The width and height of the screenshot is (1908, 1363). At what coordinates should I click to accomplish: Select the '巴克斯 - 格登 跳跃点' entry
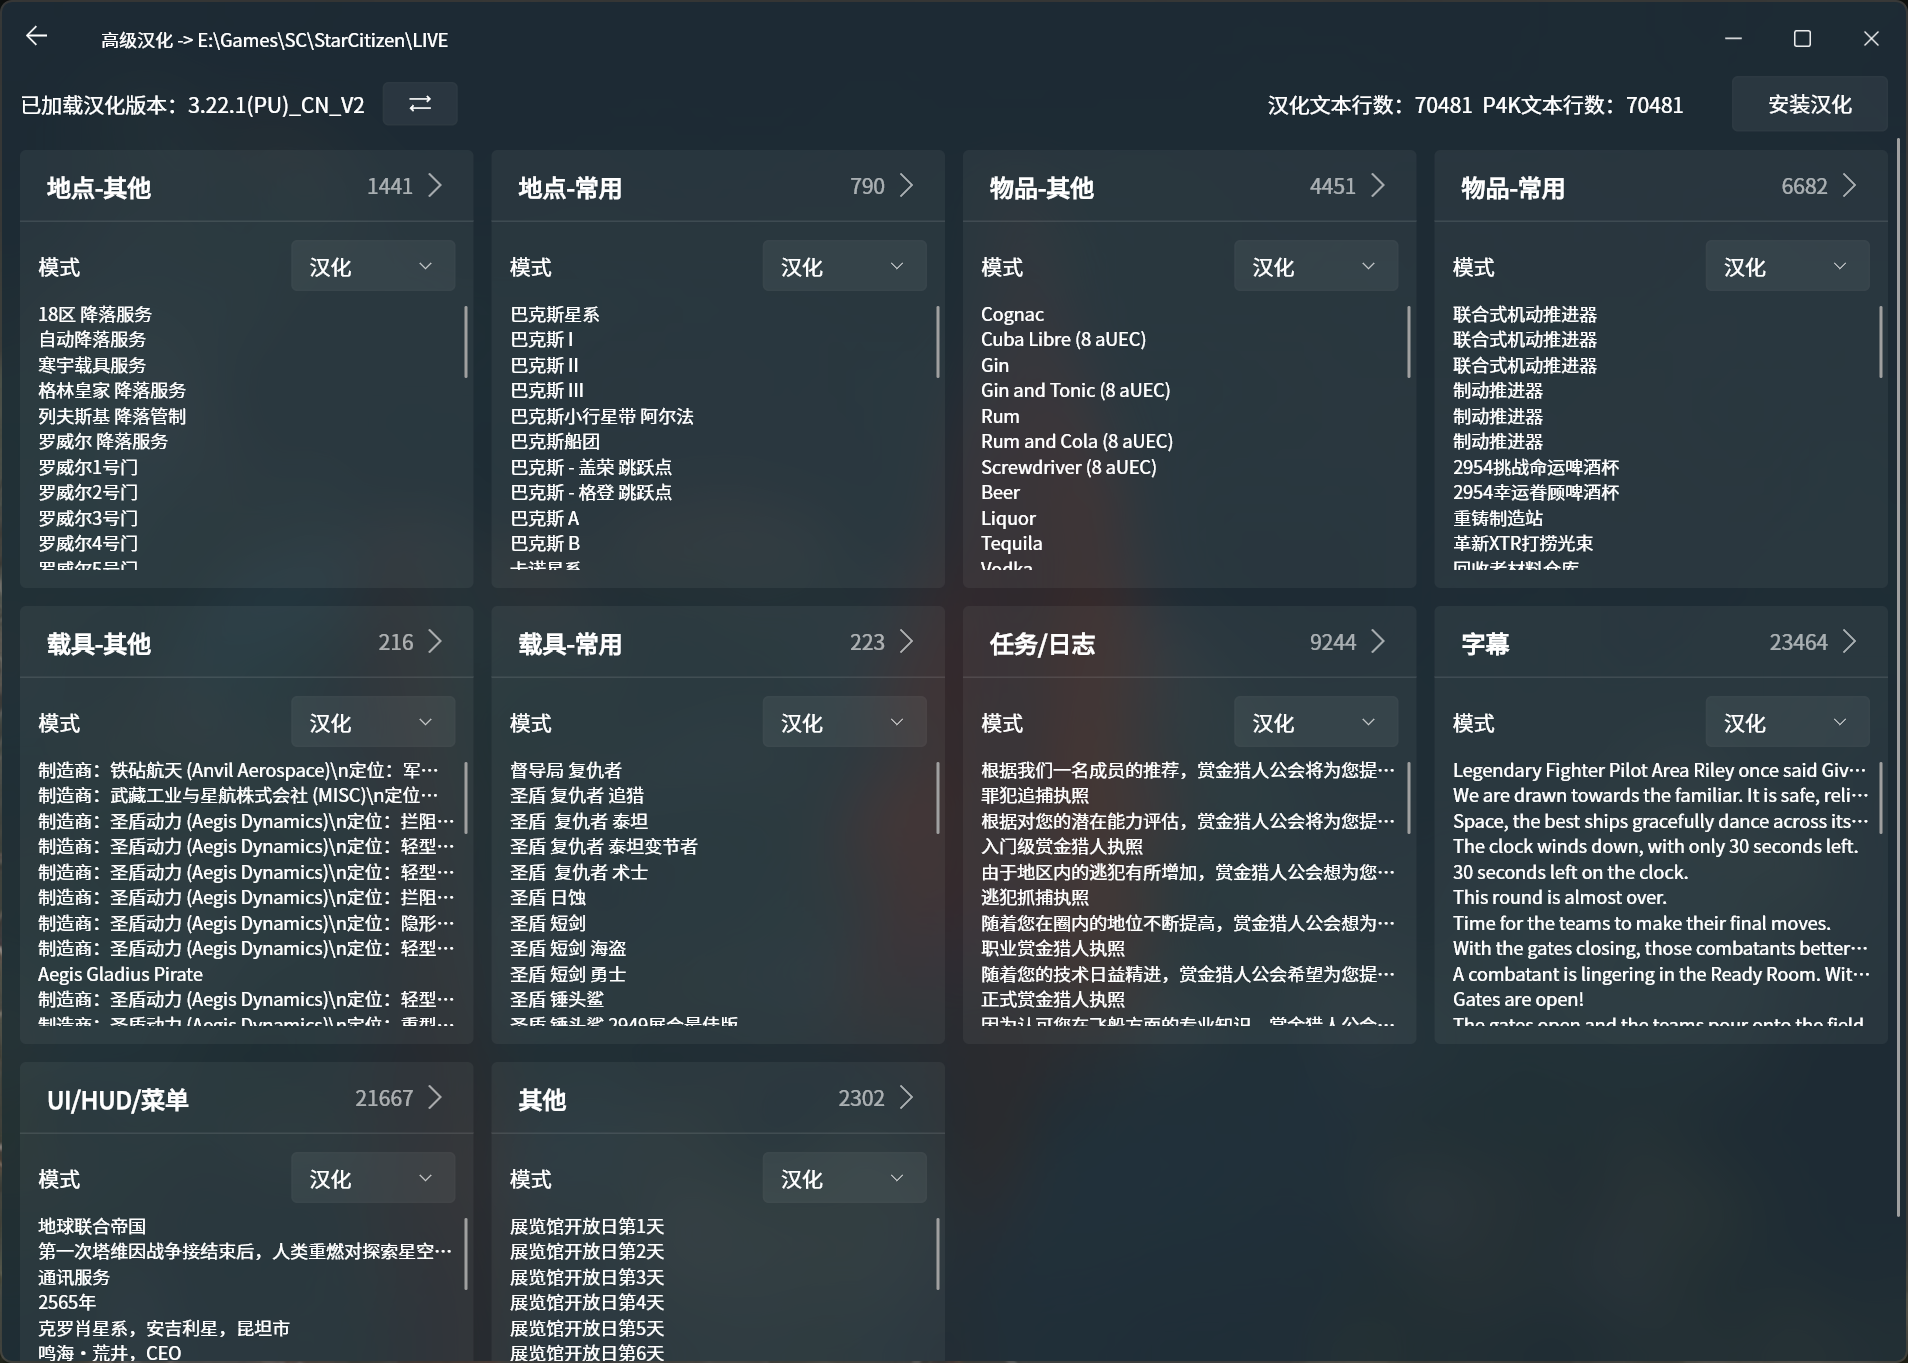(x=591, y=492)
